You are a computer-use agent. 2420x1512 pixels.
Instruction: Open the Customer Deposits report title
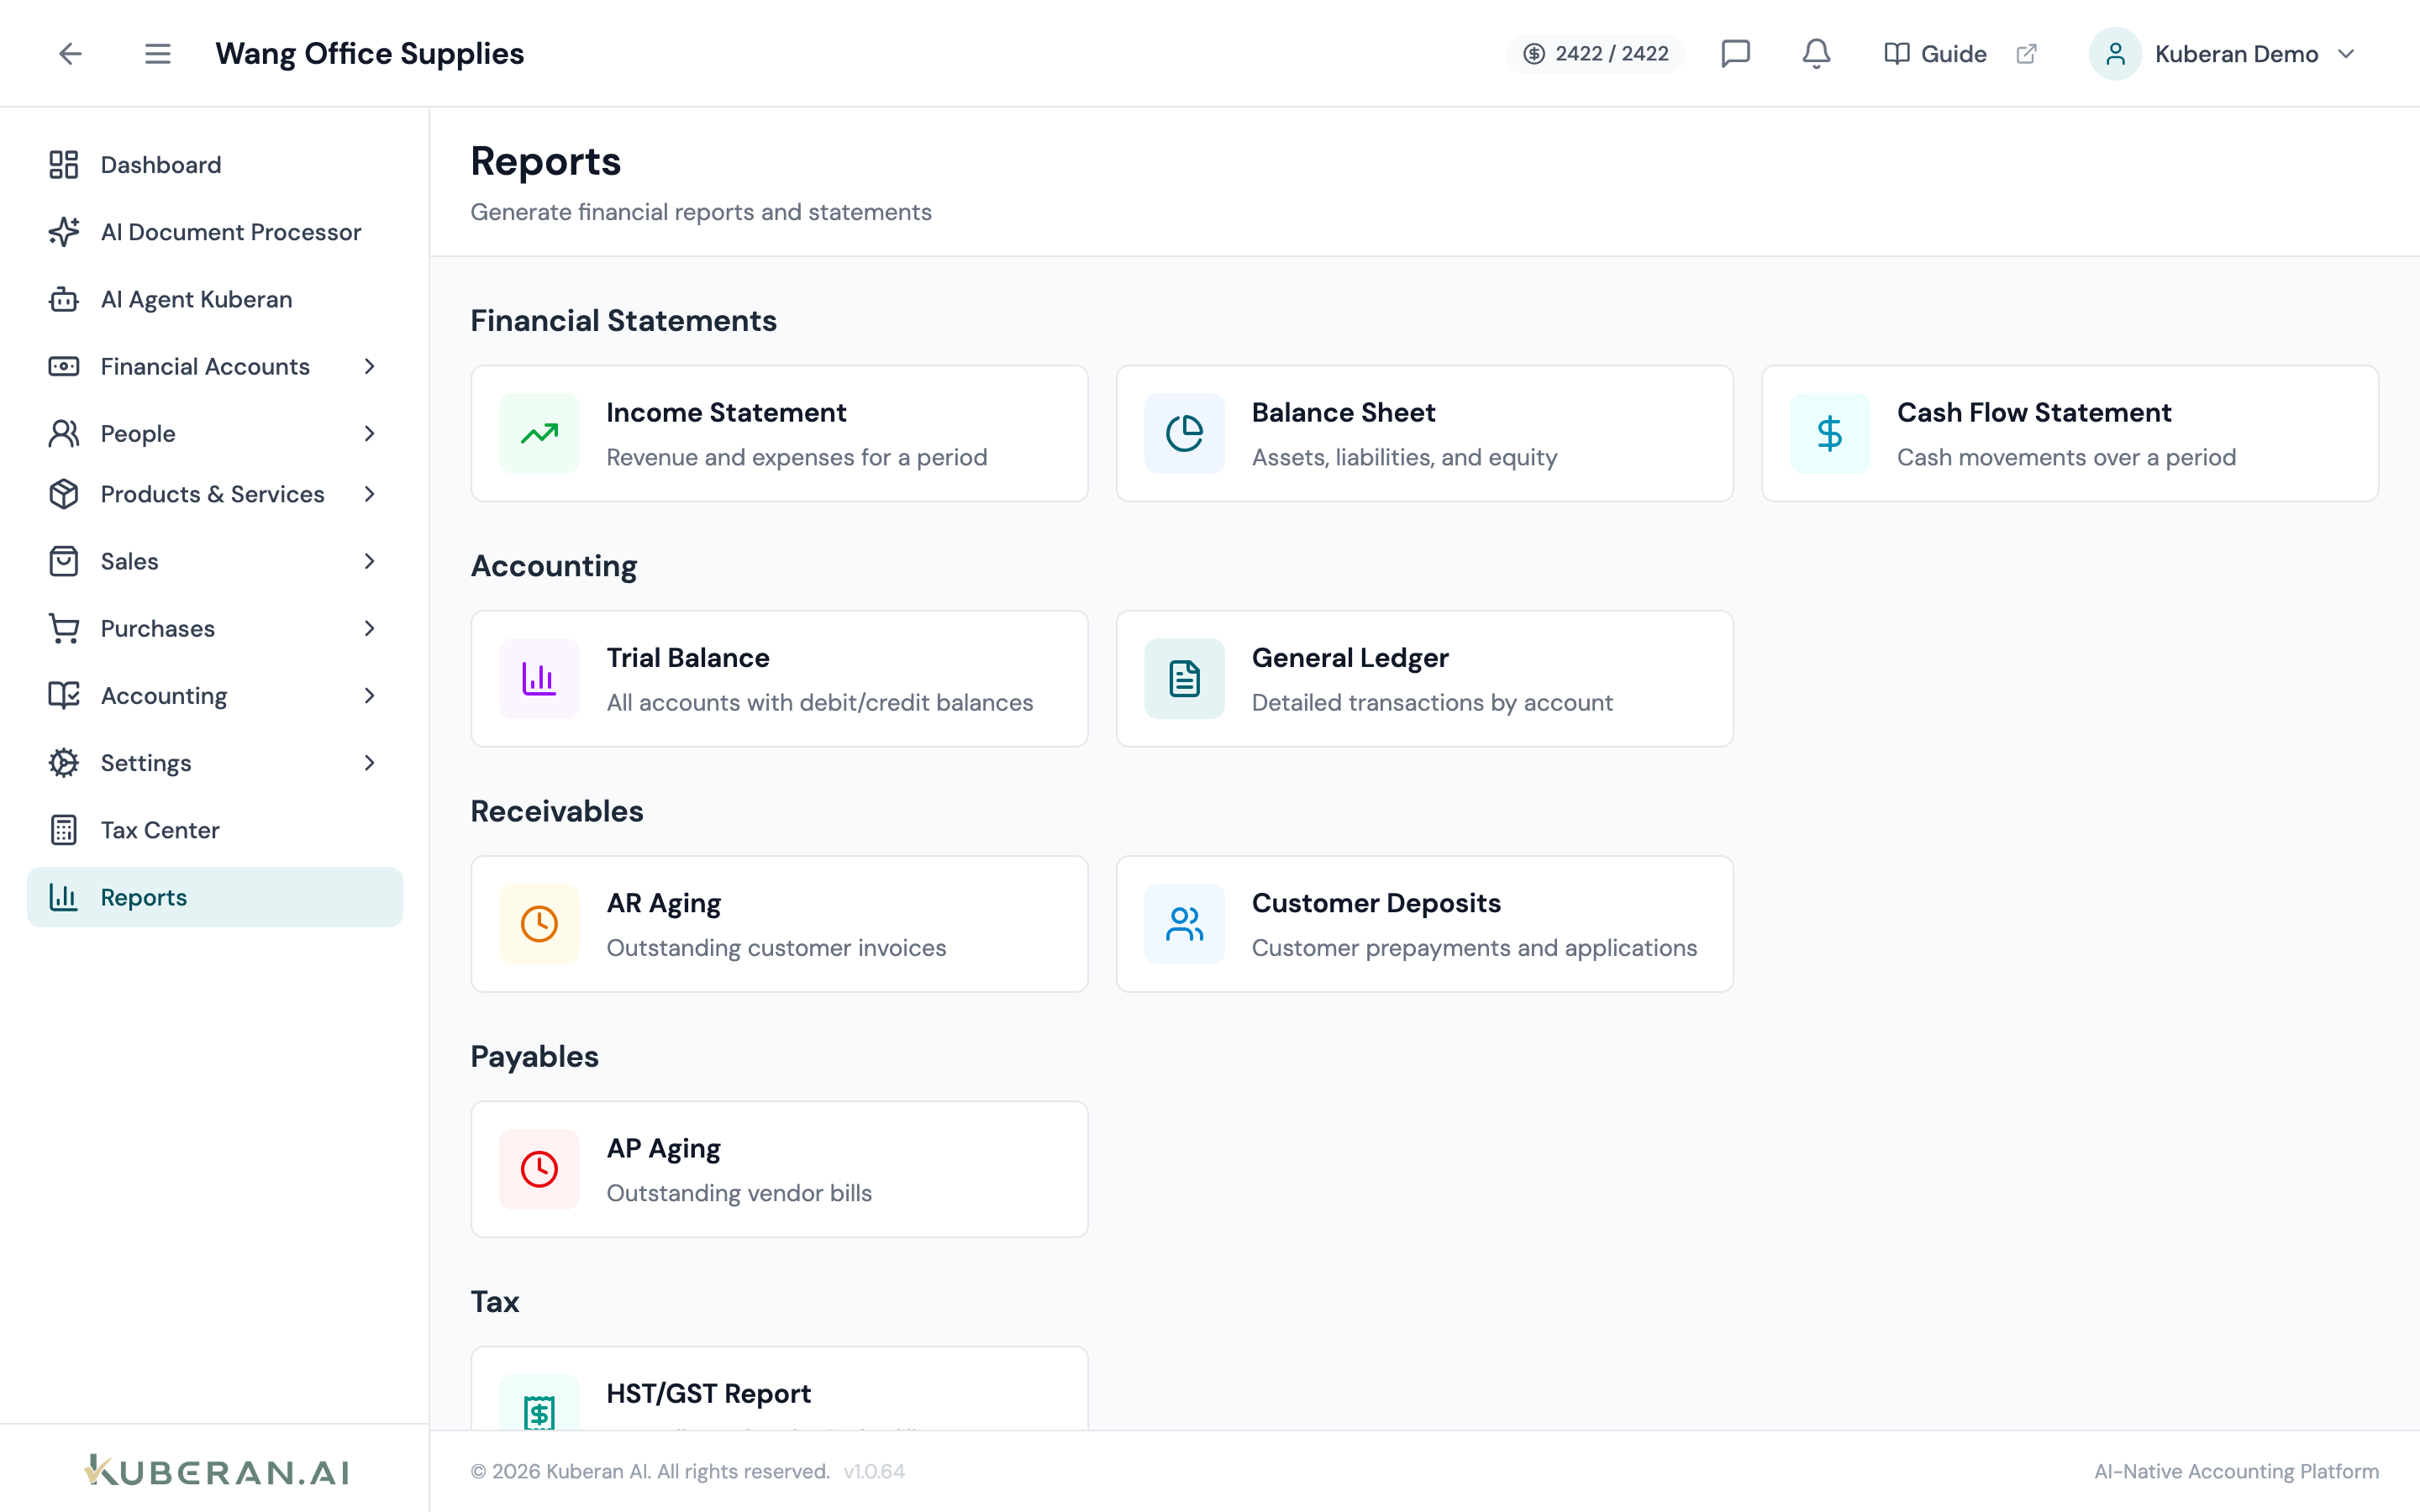tap(1376, 903)
